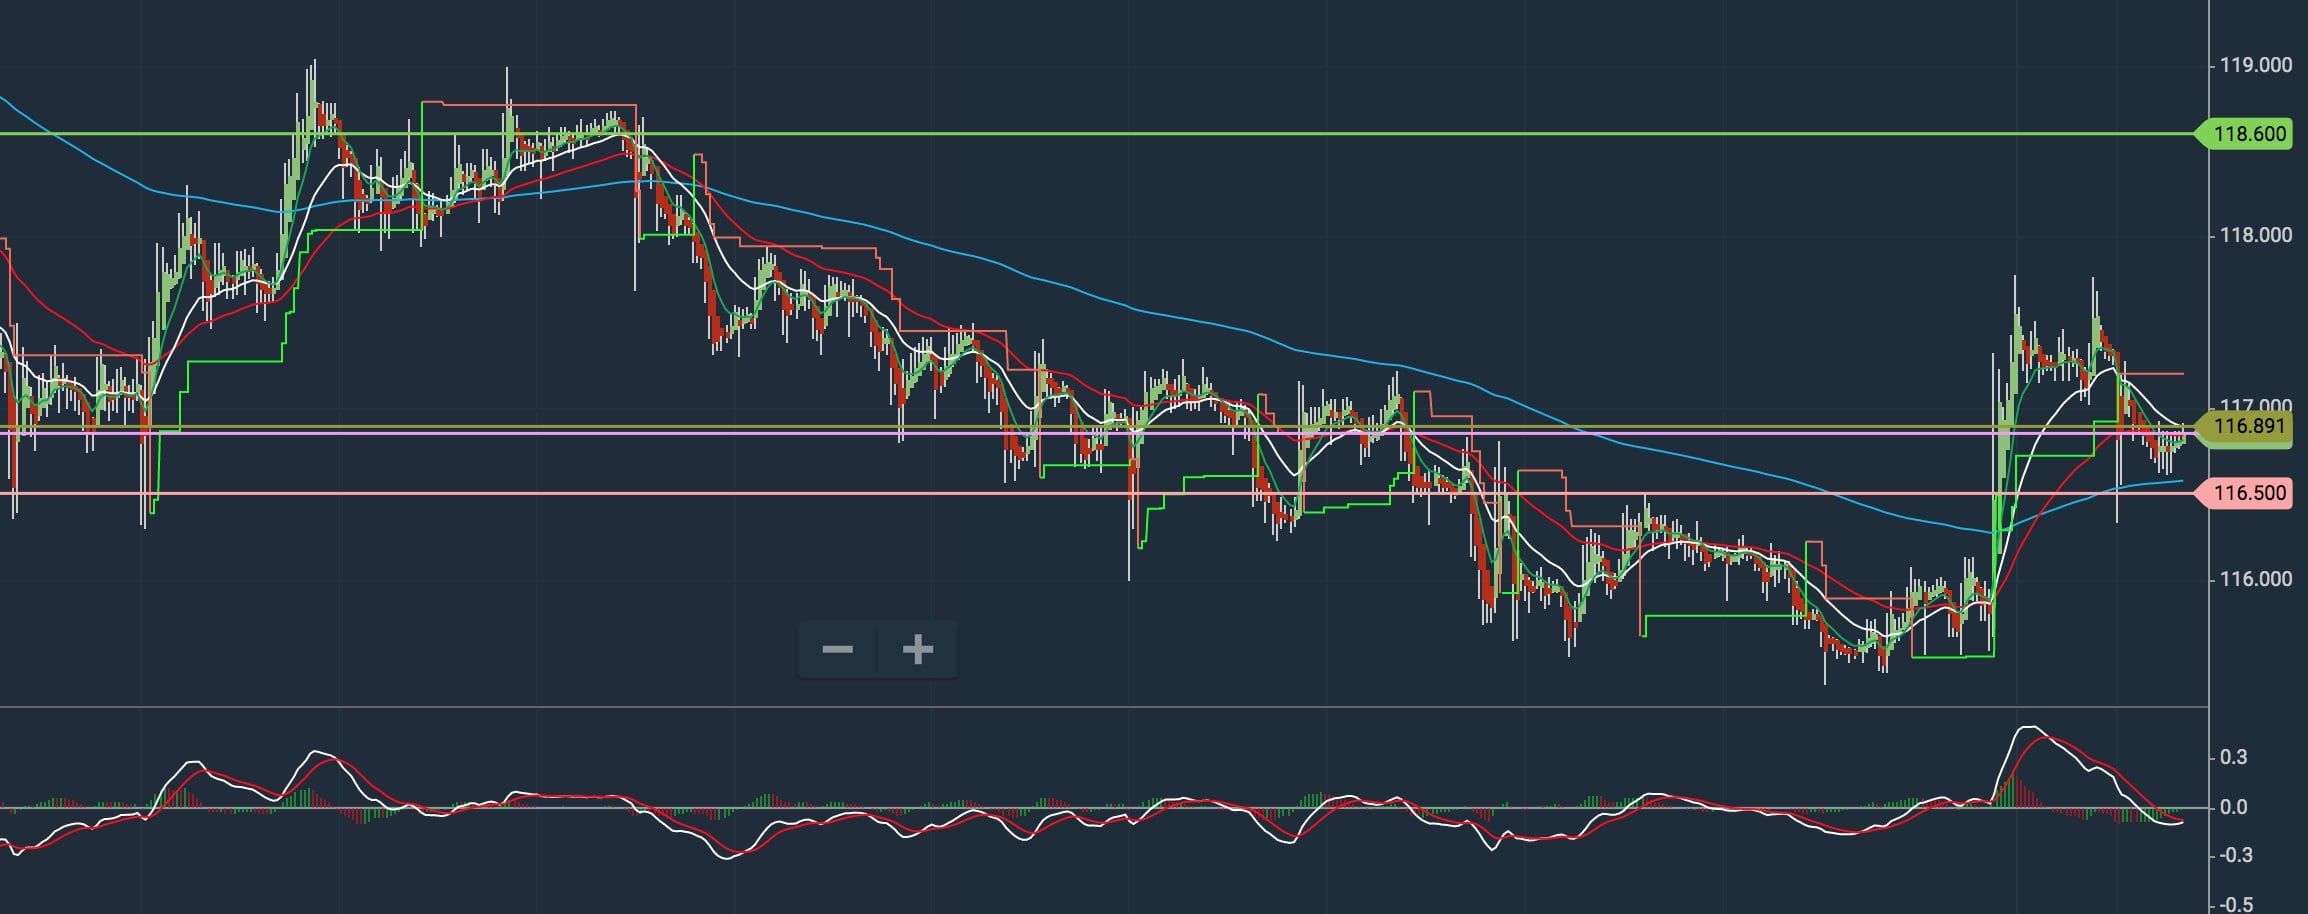Zoom in using the plus button

point(918,650)
